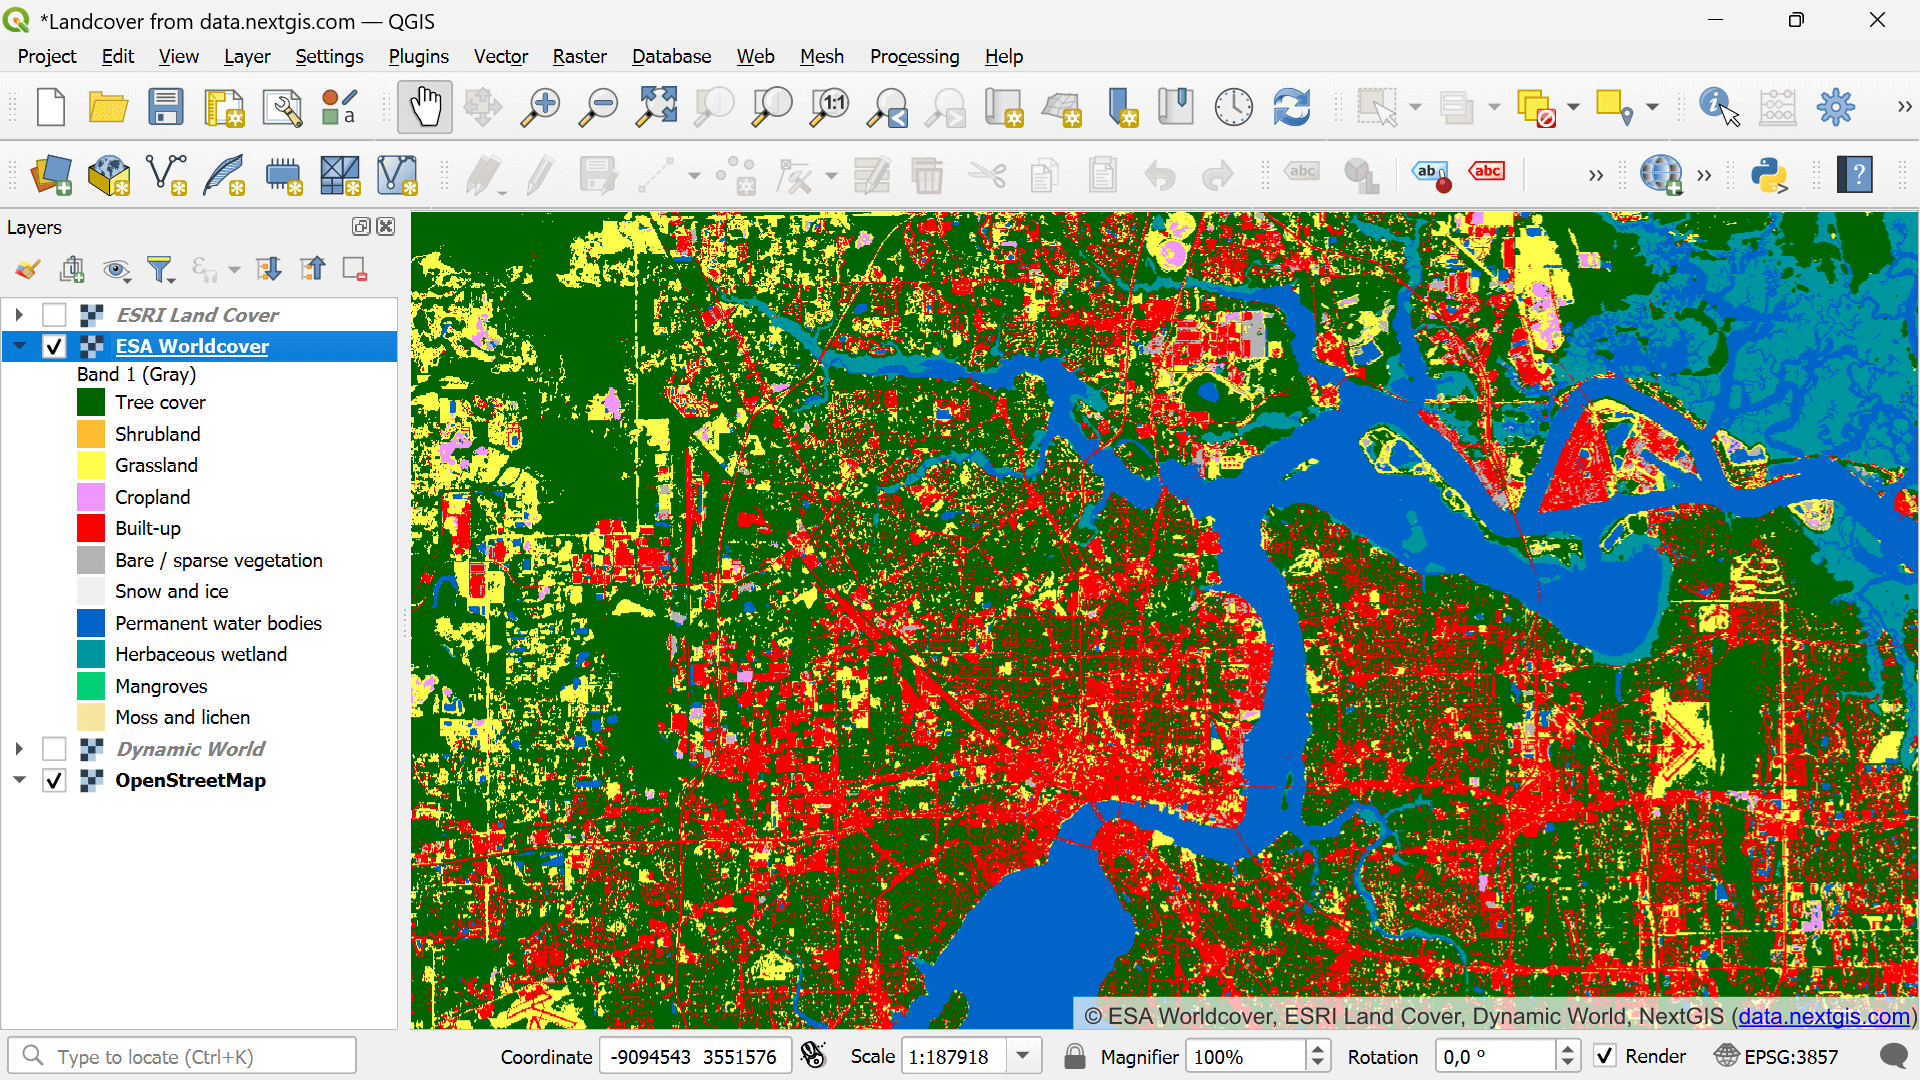Click the Zoom In magnifier tool
This screenshot has height=1080, width=1920.
[x=541, y=107]
